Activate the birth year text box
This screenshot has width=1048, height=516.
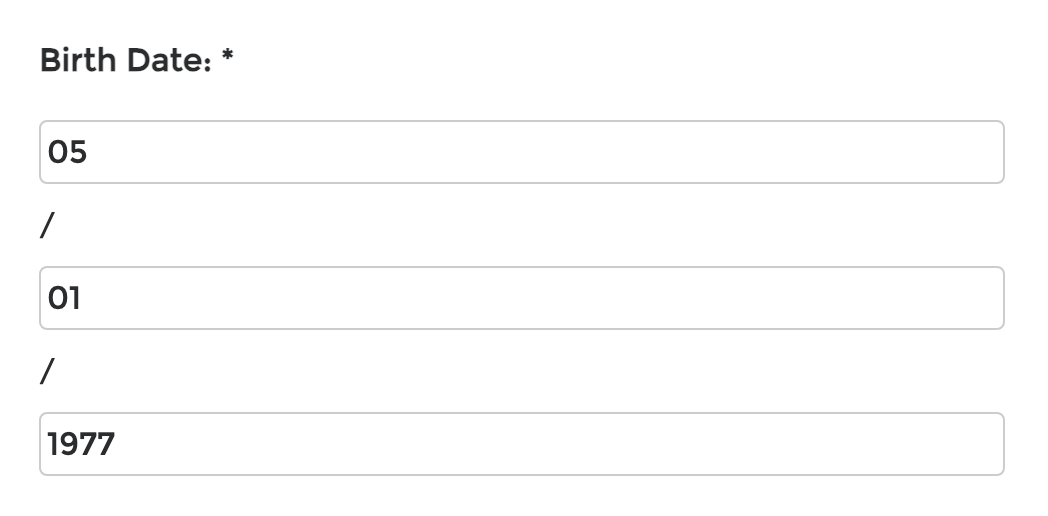[x=522, y=444]
